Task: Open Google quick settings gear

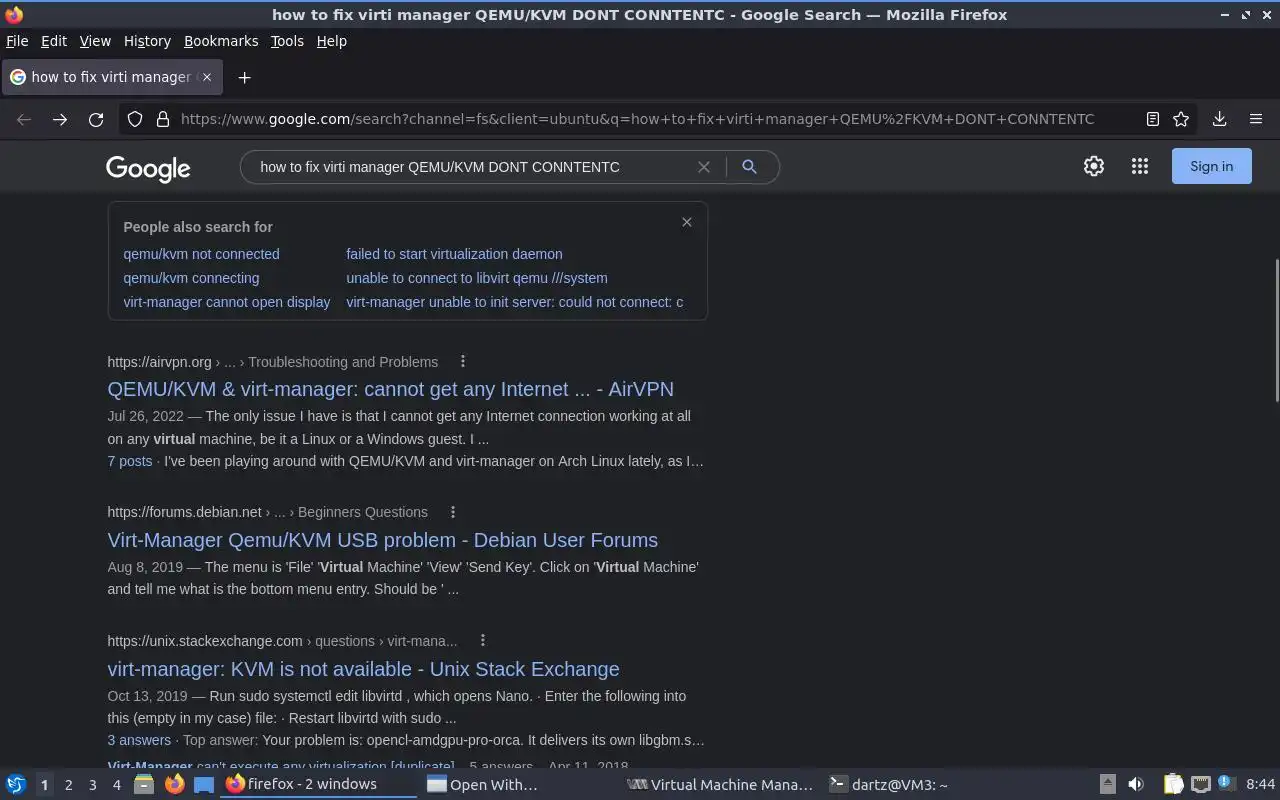Action: pos(1094,167)
